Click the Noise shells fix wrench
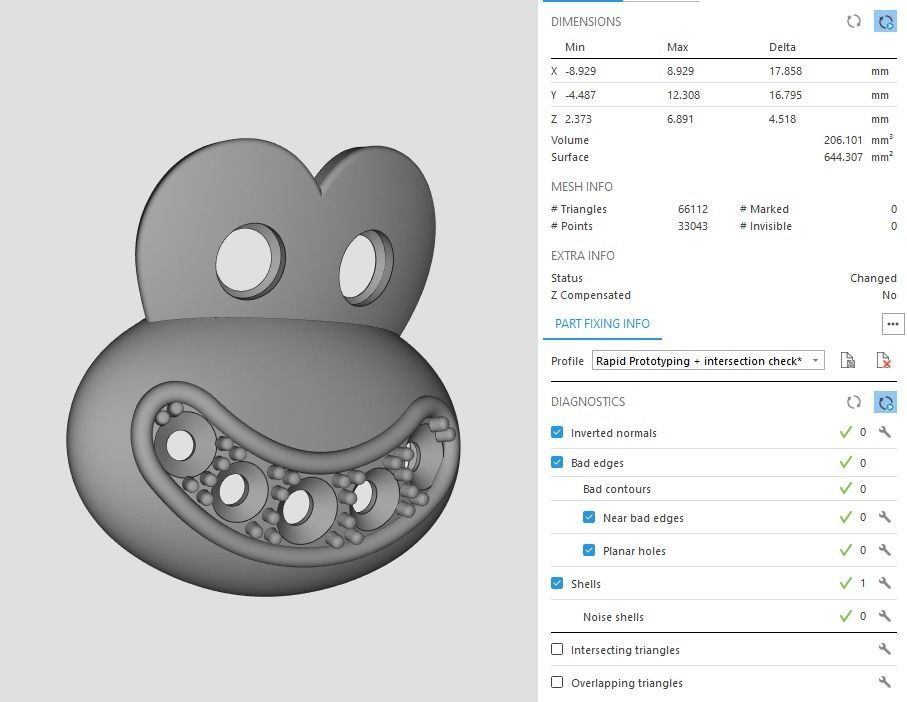 click(884, 616)
